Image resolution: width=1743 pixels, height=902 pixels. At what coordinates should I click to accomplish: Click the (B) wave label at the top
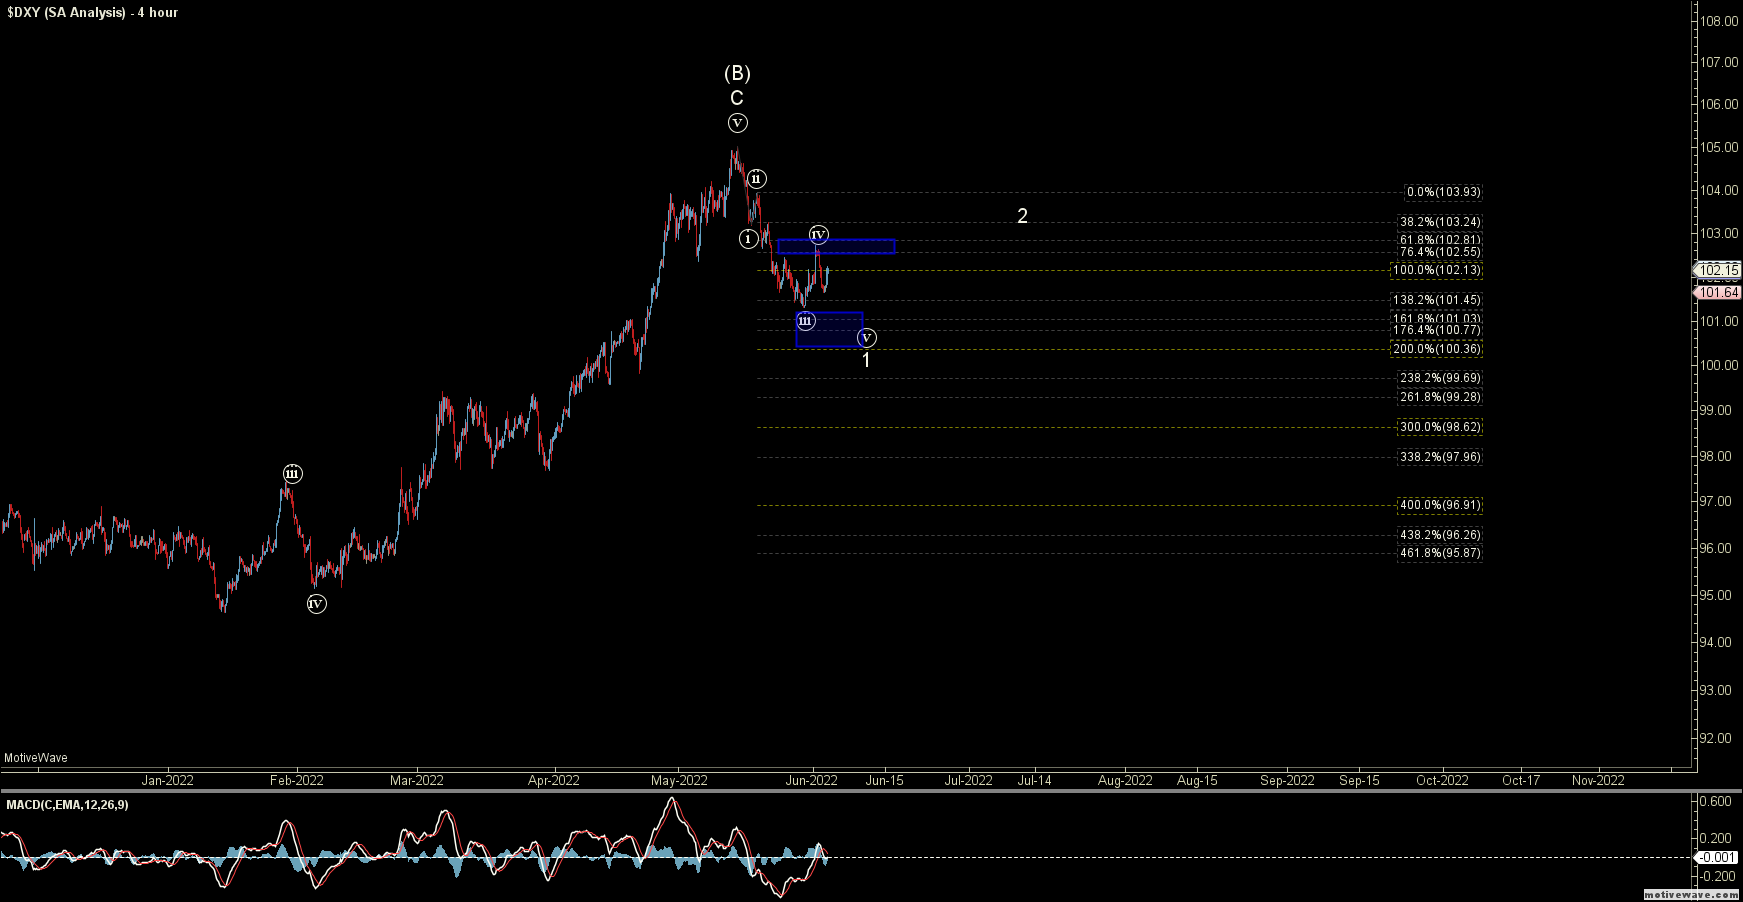[737, 73]
